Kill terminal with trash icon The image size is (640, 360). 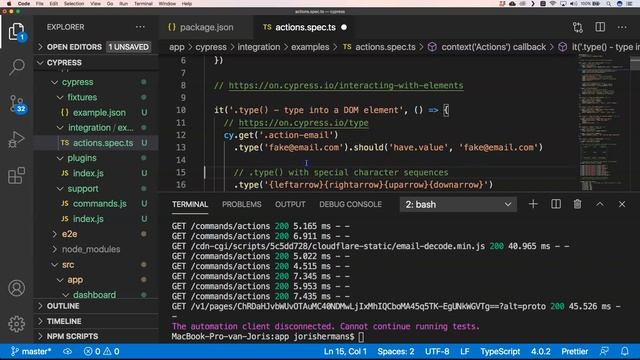pos(578,204)
